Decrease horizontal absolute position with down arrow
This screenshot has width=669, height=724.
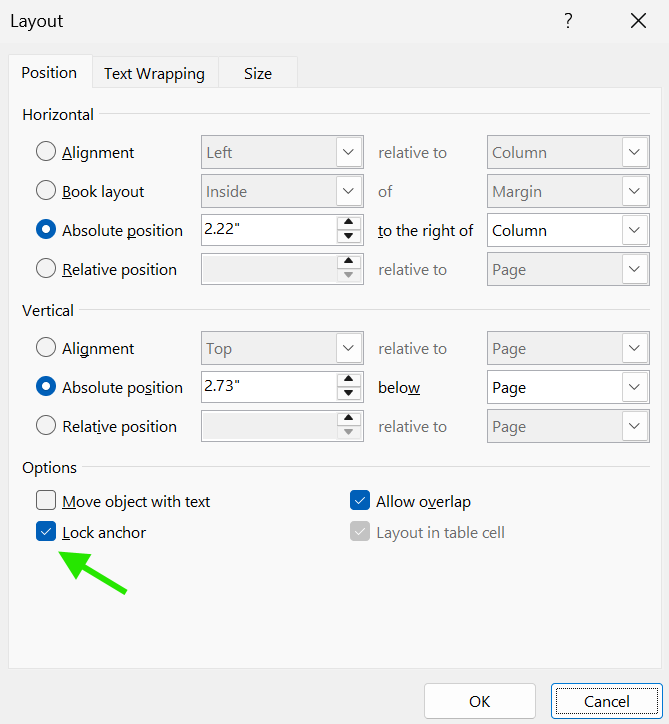349,236
